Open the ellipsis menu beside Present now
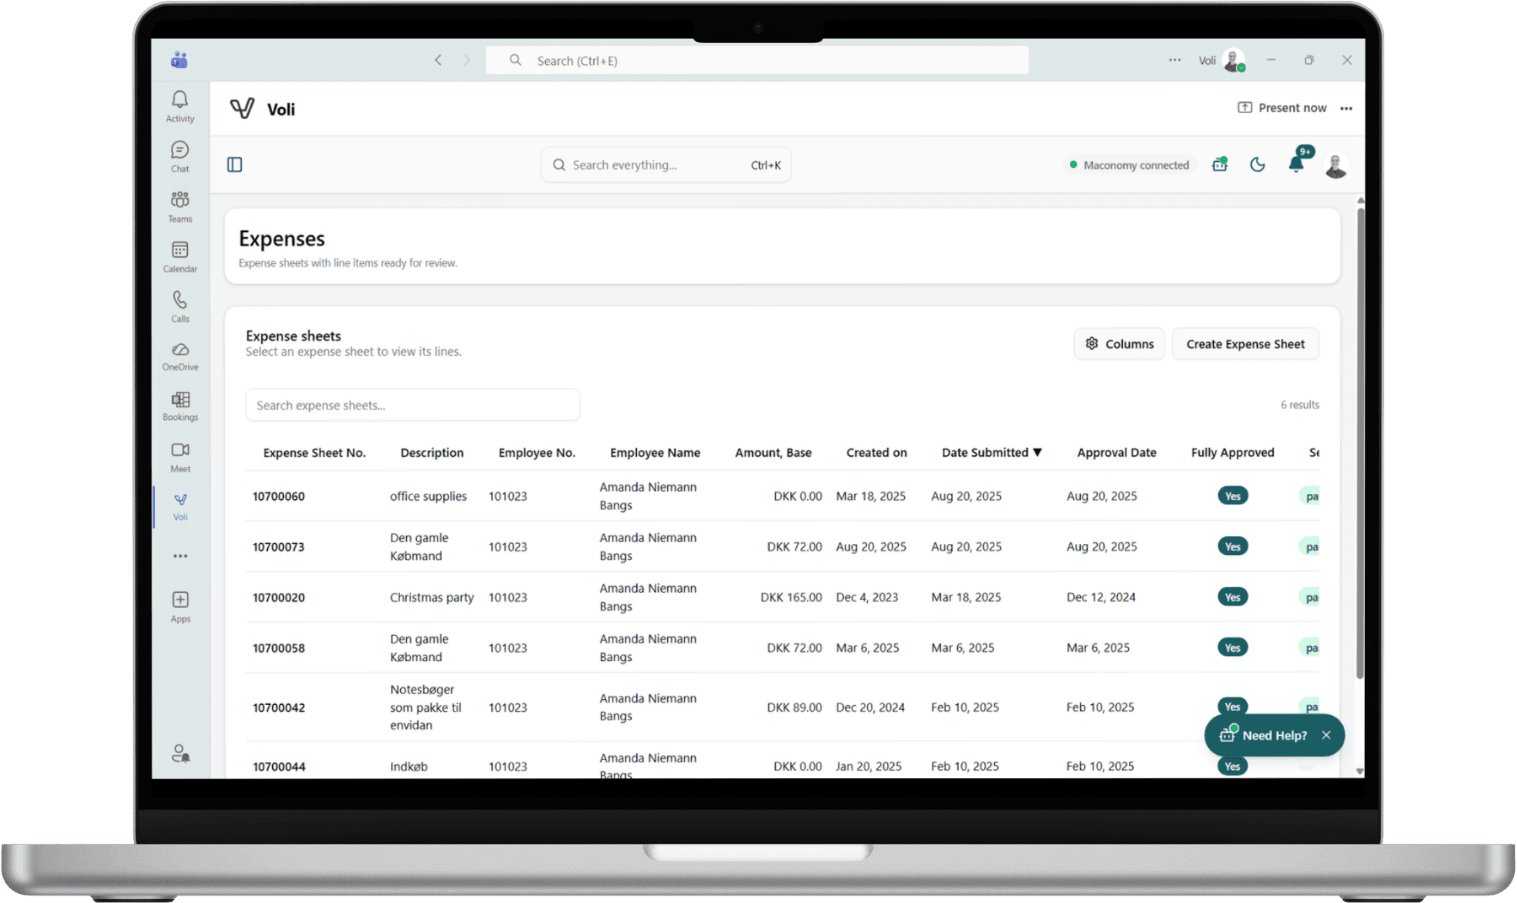 tap(1346, 108)
